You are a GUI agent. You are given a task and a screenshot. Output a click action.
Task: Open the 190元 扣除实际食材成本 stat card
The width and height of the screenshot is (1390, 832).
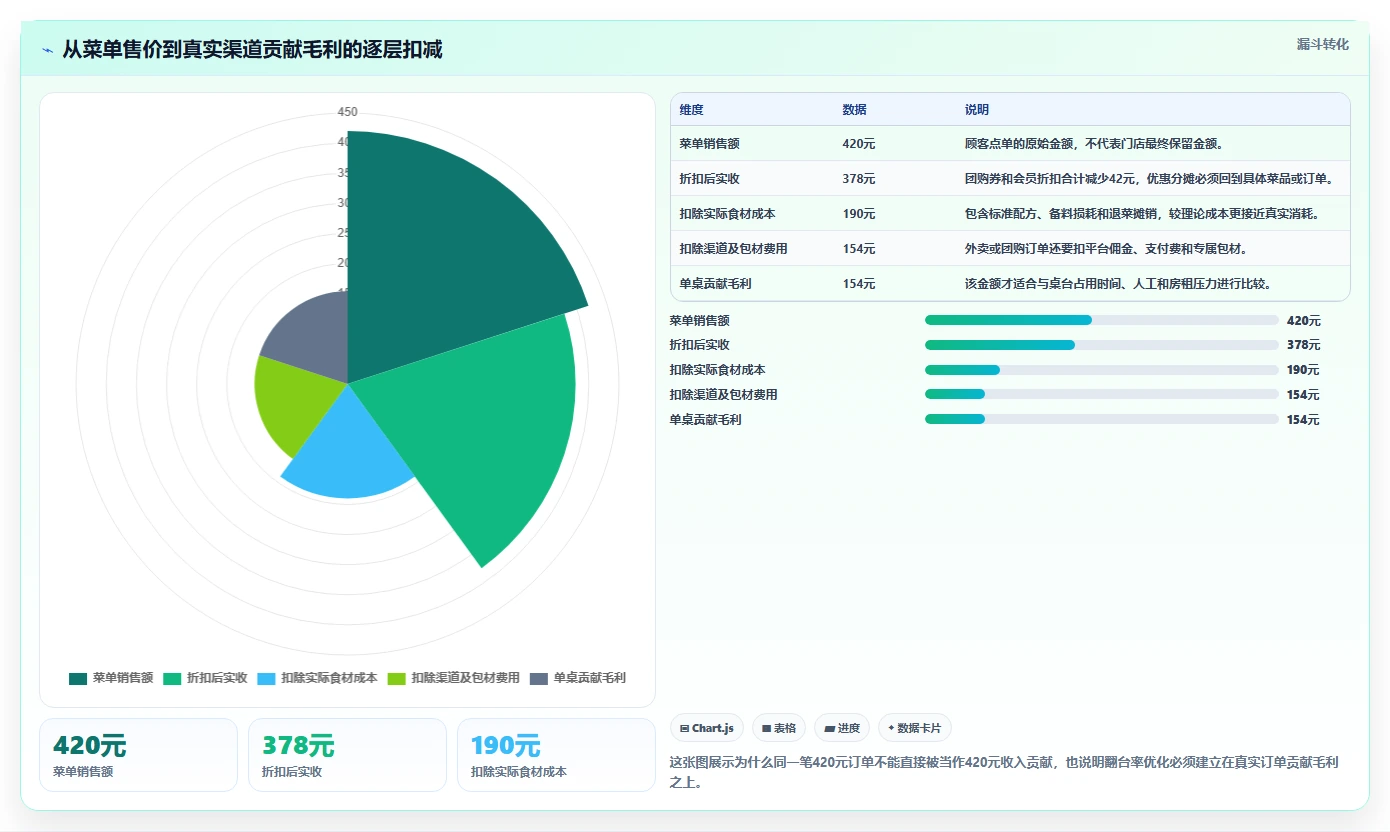coord(556,755)
